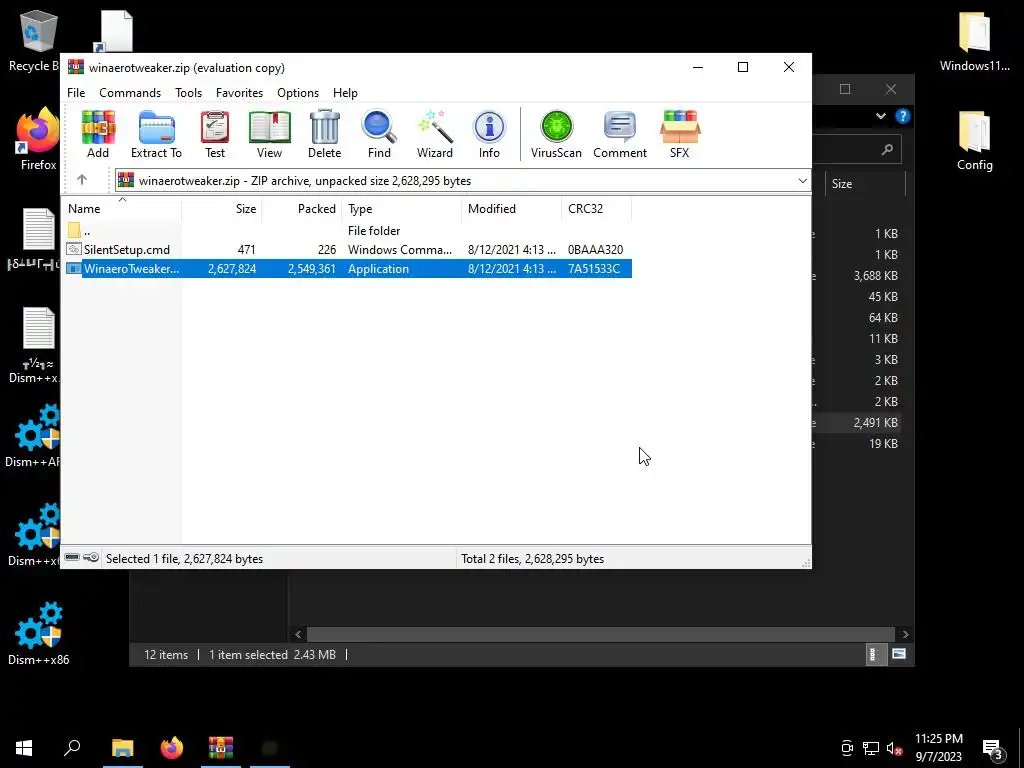Expand the Explorer ribbon chevron

(x=881, y=116)
